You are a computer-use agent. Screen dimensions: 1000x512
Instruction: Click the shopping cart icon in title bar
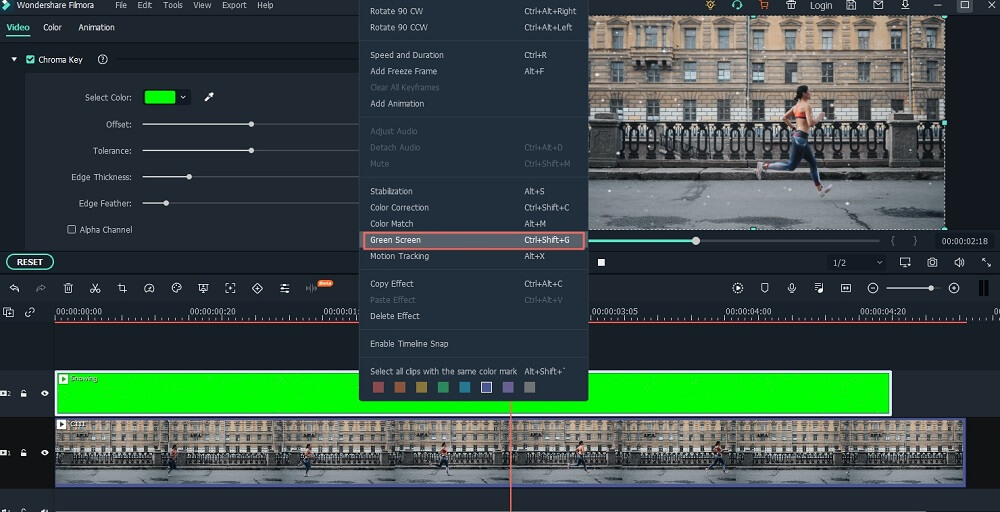(x=764, y=5)
